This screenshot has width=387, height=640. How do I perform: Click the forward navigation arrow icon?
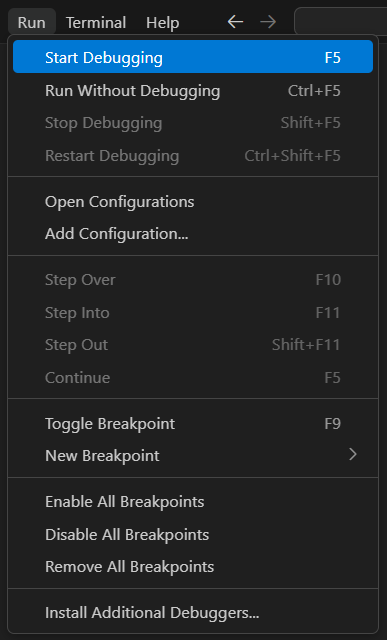[268, 22]
